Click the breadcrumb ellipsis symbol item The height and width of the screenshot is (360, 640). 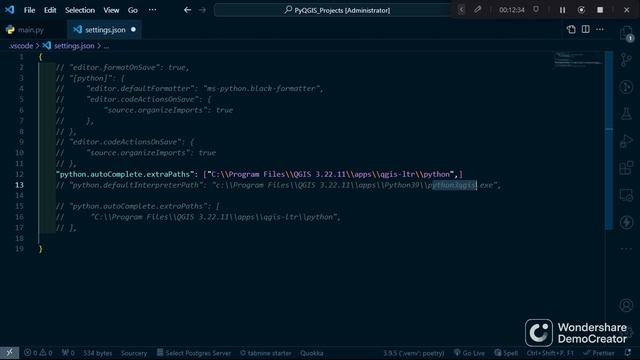point(106,46)
